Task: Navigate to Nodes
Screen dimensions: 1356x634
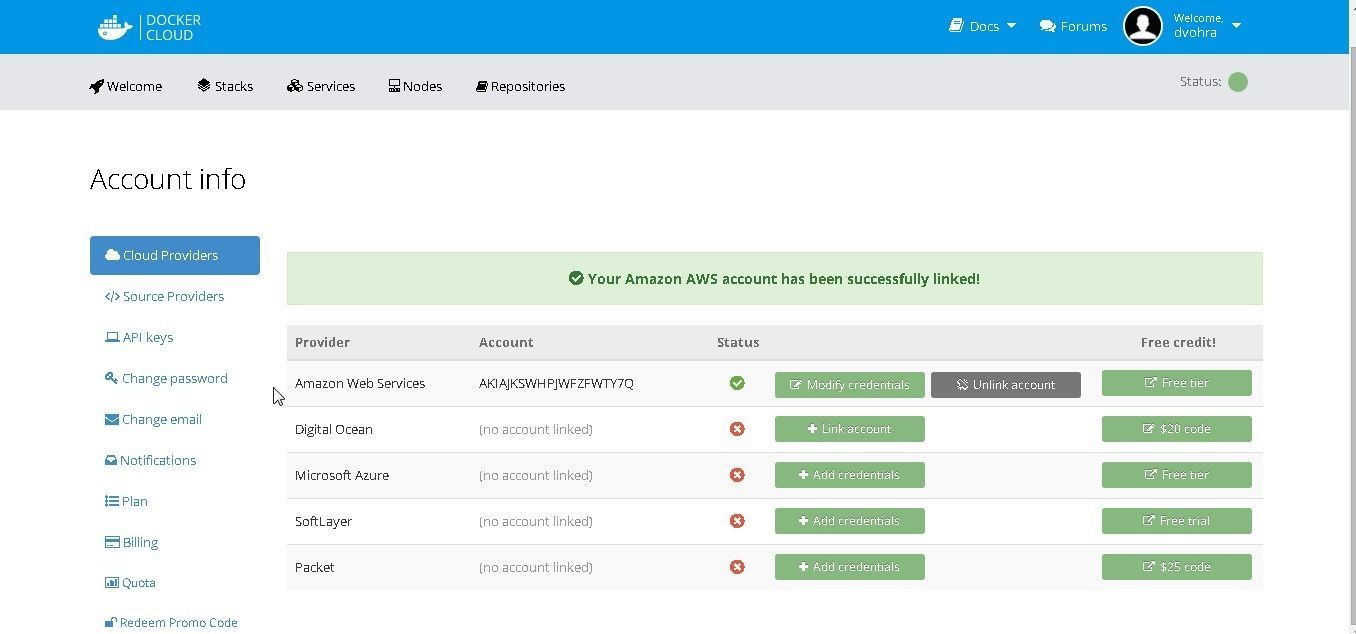Action: pos(415,86)
